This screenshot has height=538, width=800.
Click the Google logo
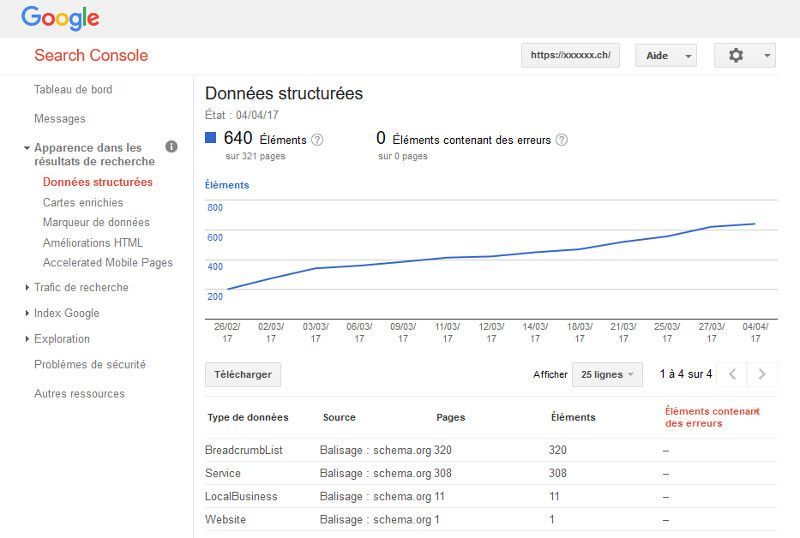pos(60,18)
